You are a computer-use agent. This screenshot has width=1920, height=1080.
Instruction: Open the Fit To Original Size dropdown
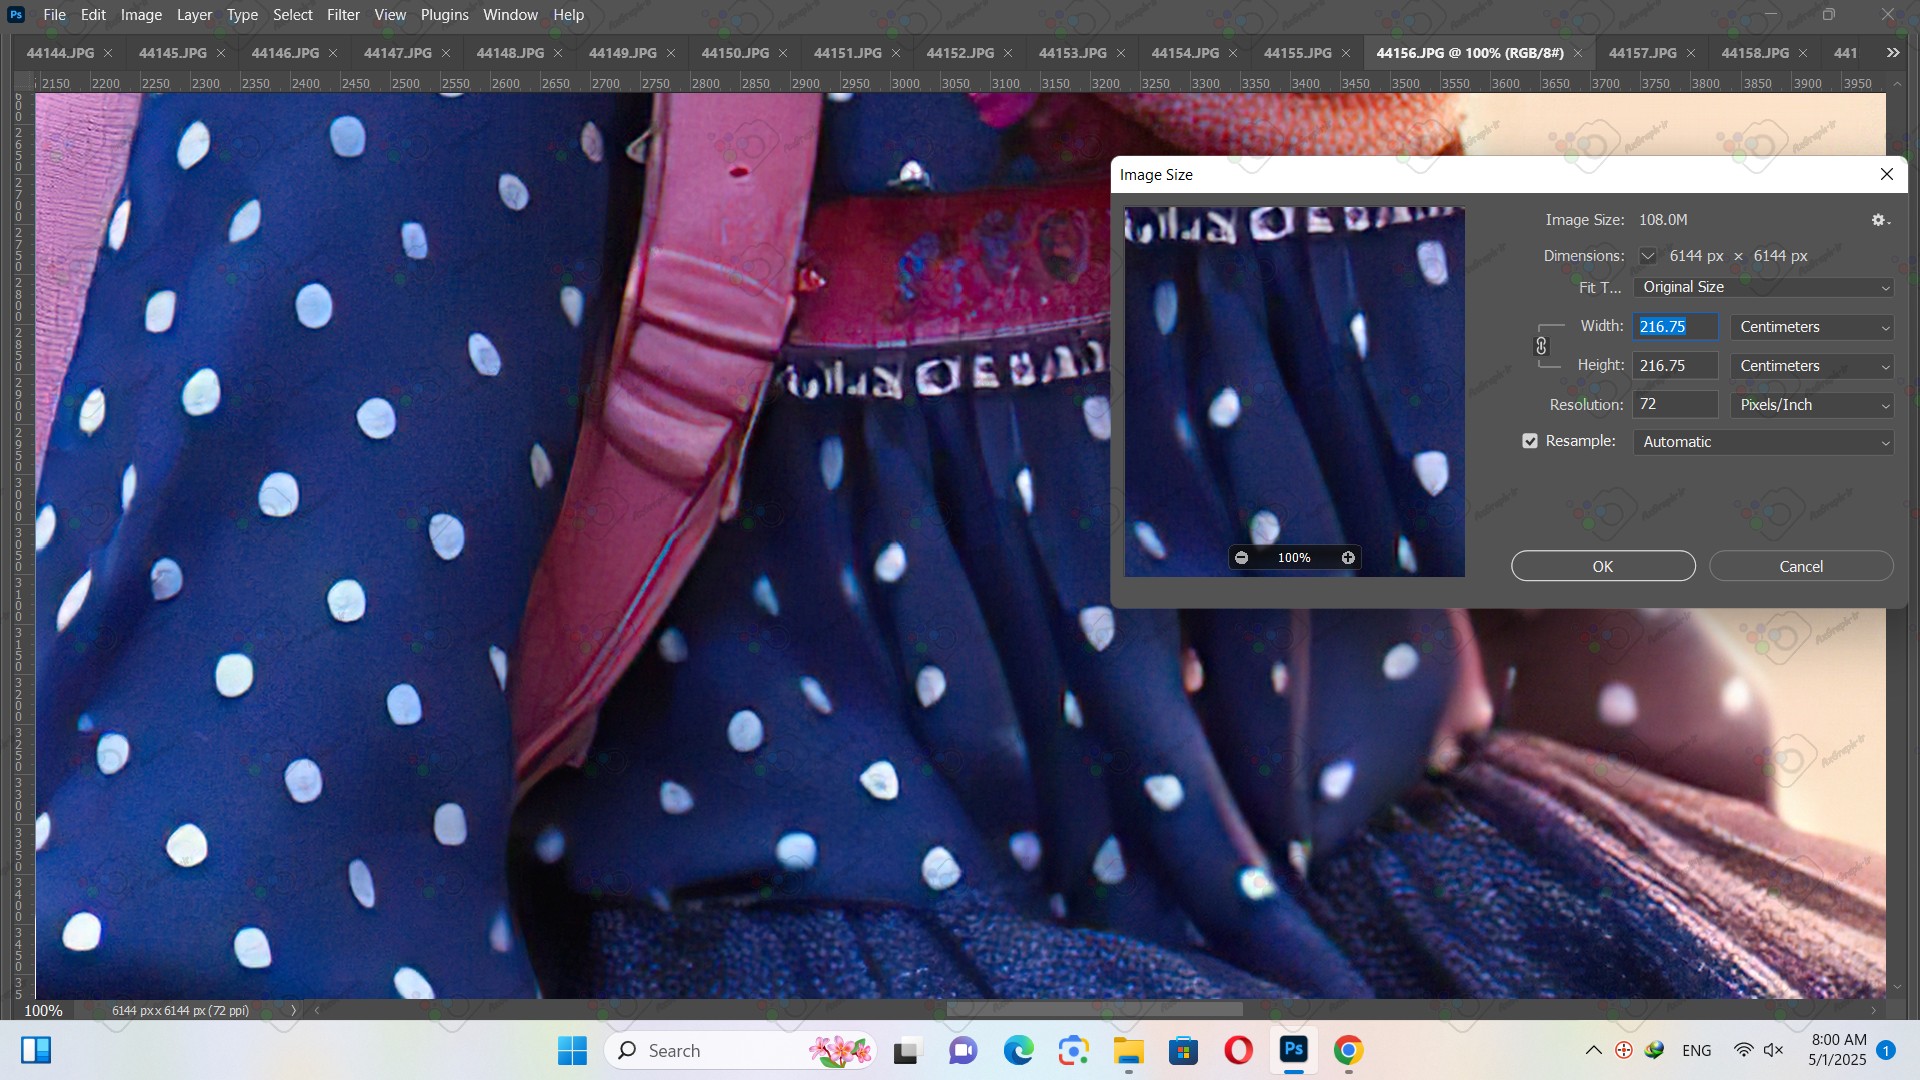(1763, 288)
